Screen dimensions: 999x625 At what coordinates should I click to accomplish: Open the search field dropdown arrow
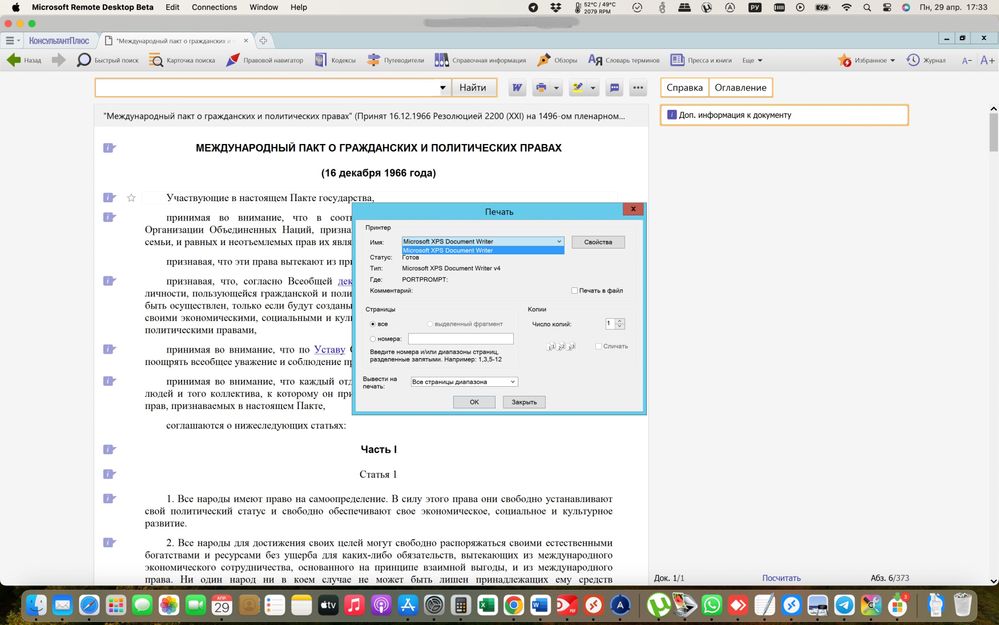click(443, 88)
